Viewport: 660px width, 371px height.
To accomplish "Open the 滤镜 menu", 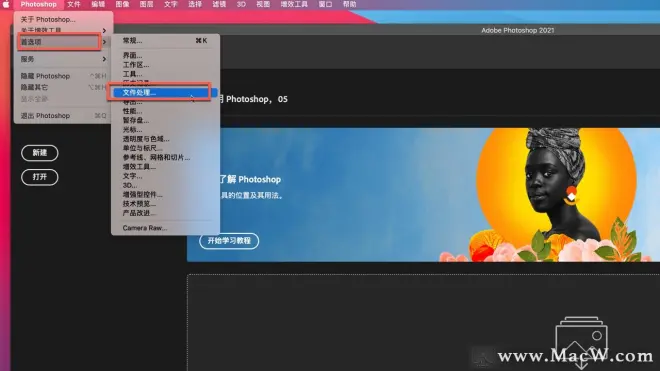I will click(x=219, y=4).
